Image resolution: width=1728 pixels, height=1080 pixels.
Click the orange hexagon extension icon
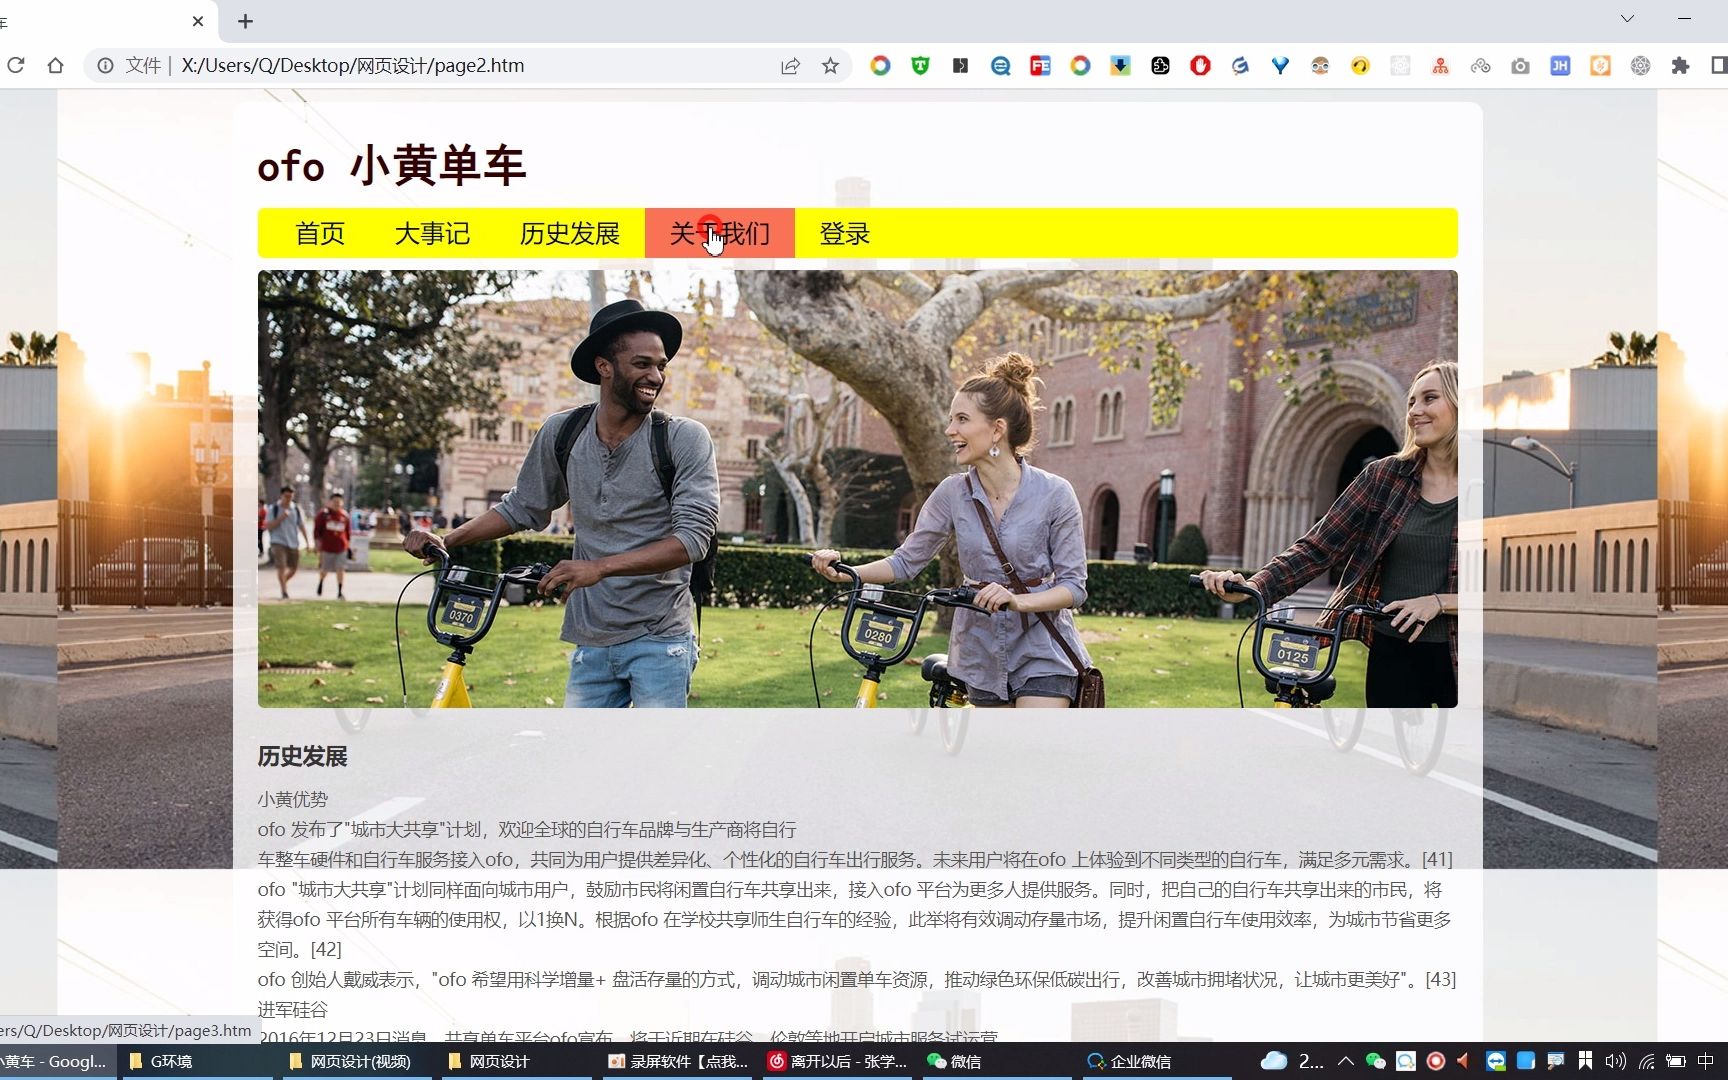point(1600,66)
